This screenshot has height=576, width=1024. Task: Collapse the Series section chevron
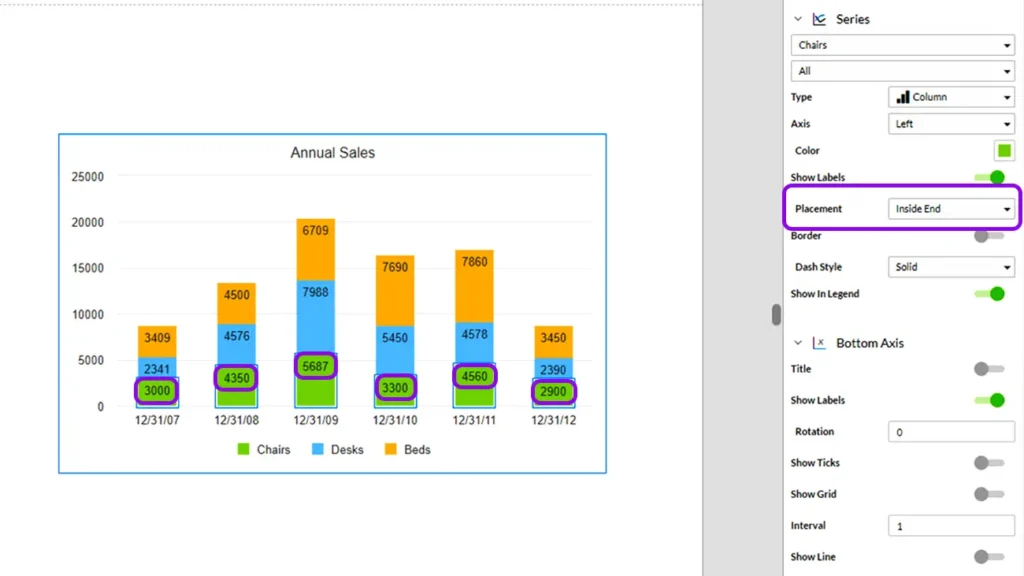798,19
